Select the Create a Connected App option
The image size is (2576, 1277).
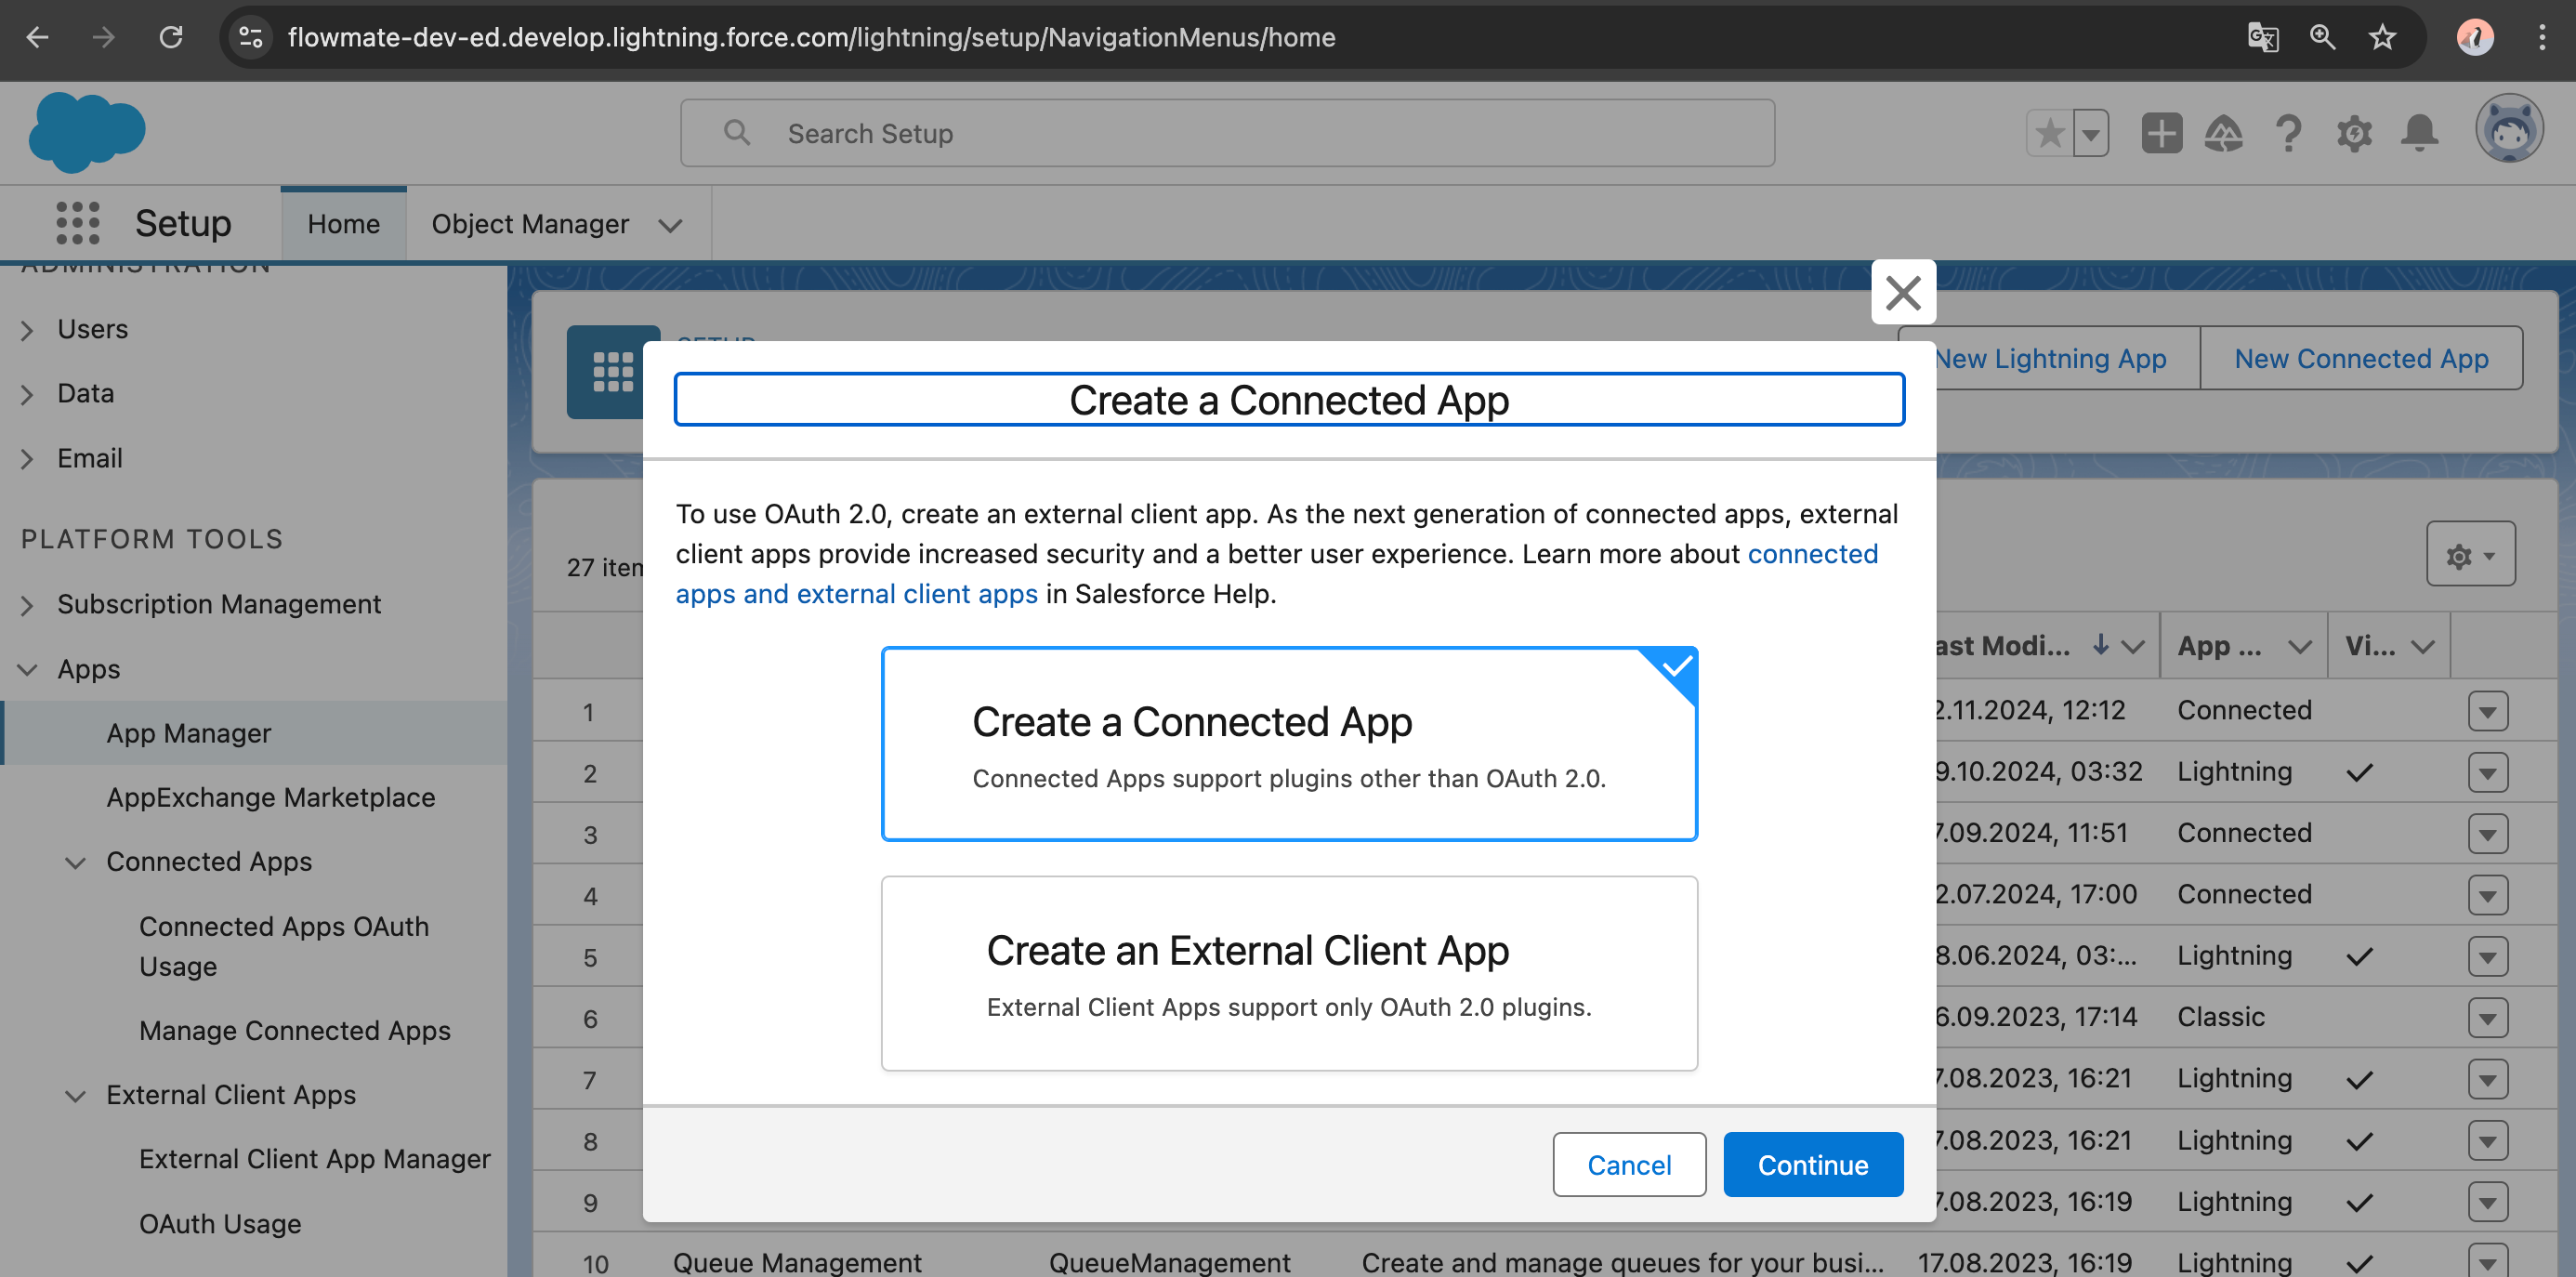pos(1288,744)
